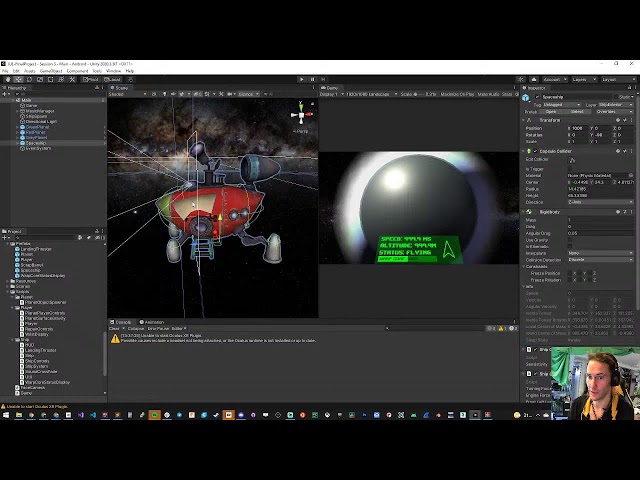Open the Assets menu
Viewport: 640px width, 480px height.
29,71
